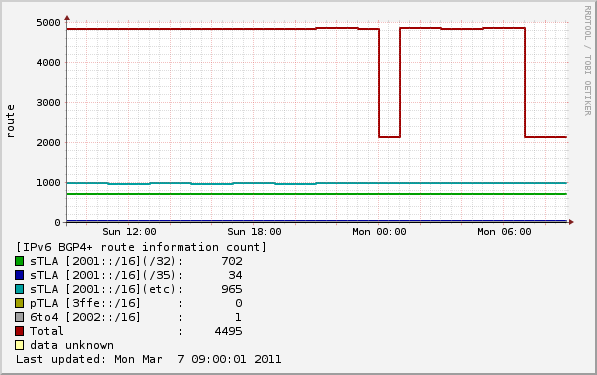This screenshot has height=375, width=597.
Task: Click the teal sTLA etc legend swatch
Action: [19, 289]
